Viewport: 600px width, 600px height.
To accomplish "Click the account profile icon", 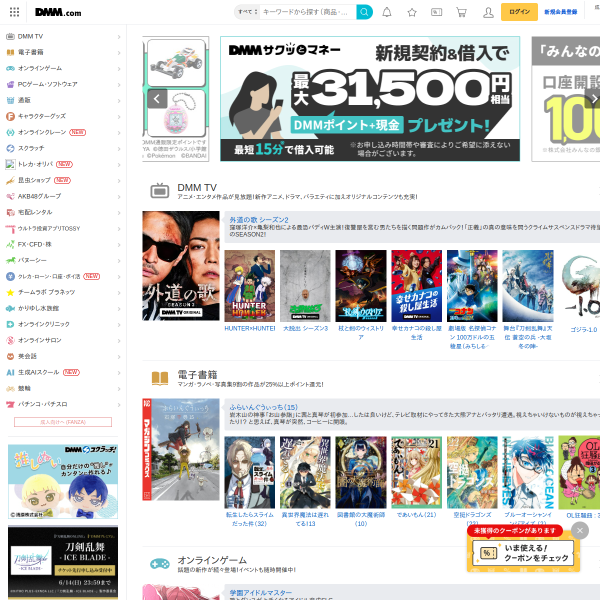I will tap(488, 13).
